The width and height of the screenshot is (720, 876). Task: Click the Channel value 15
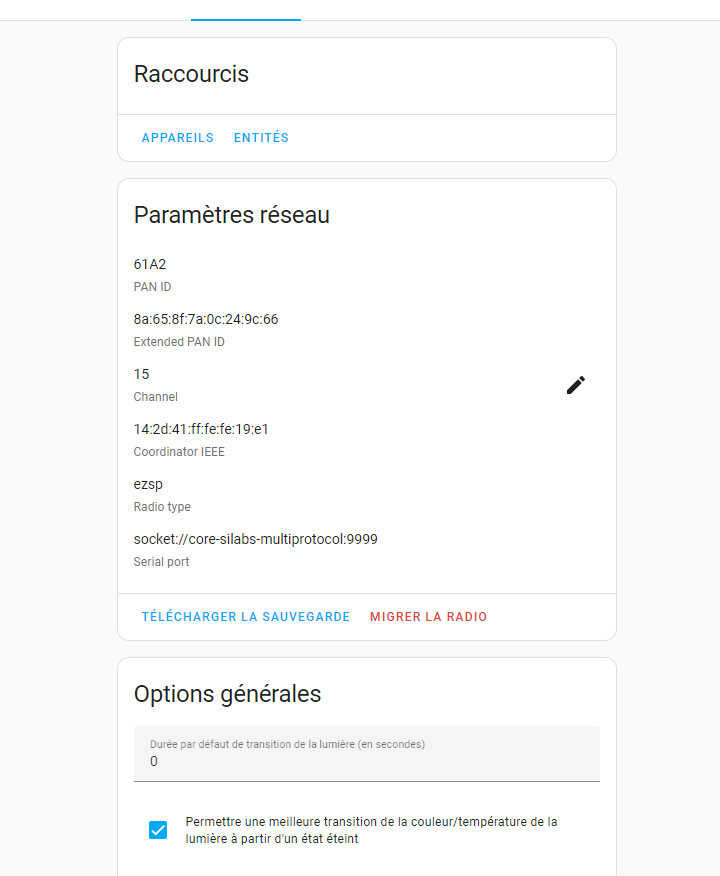142,374
